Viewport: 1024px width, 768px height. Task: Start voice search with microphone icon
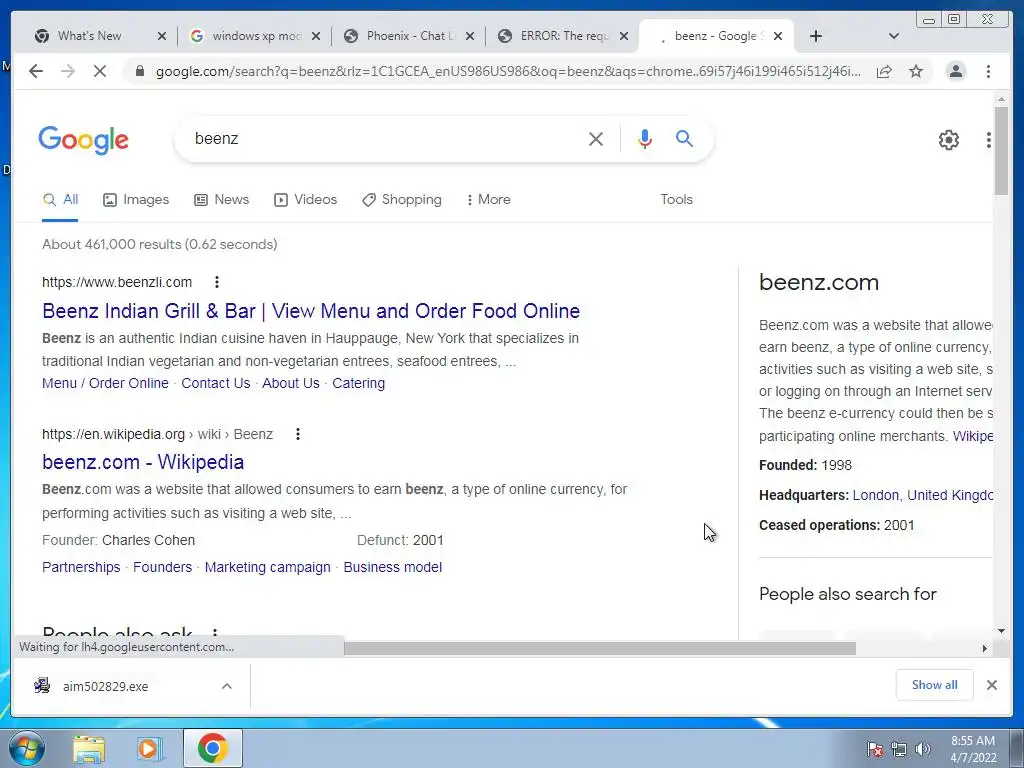pos(645,138)
